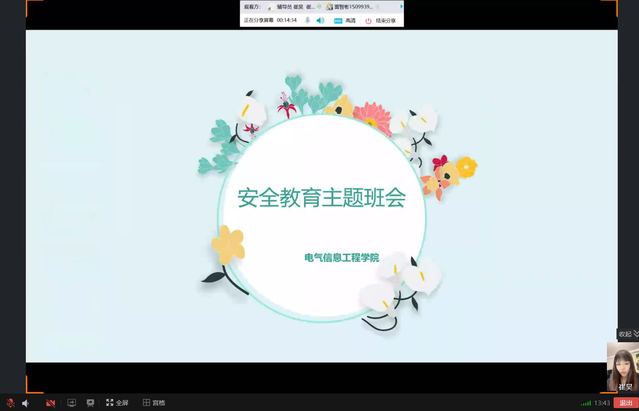Screen dimensions: 639x411
Task: Switch to grid view with 宫格
Action: pyautogui.click(x=153, y=403)
